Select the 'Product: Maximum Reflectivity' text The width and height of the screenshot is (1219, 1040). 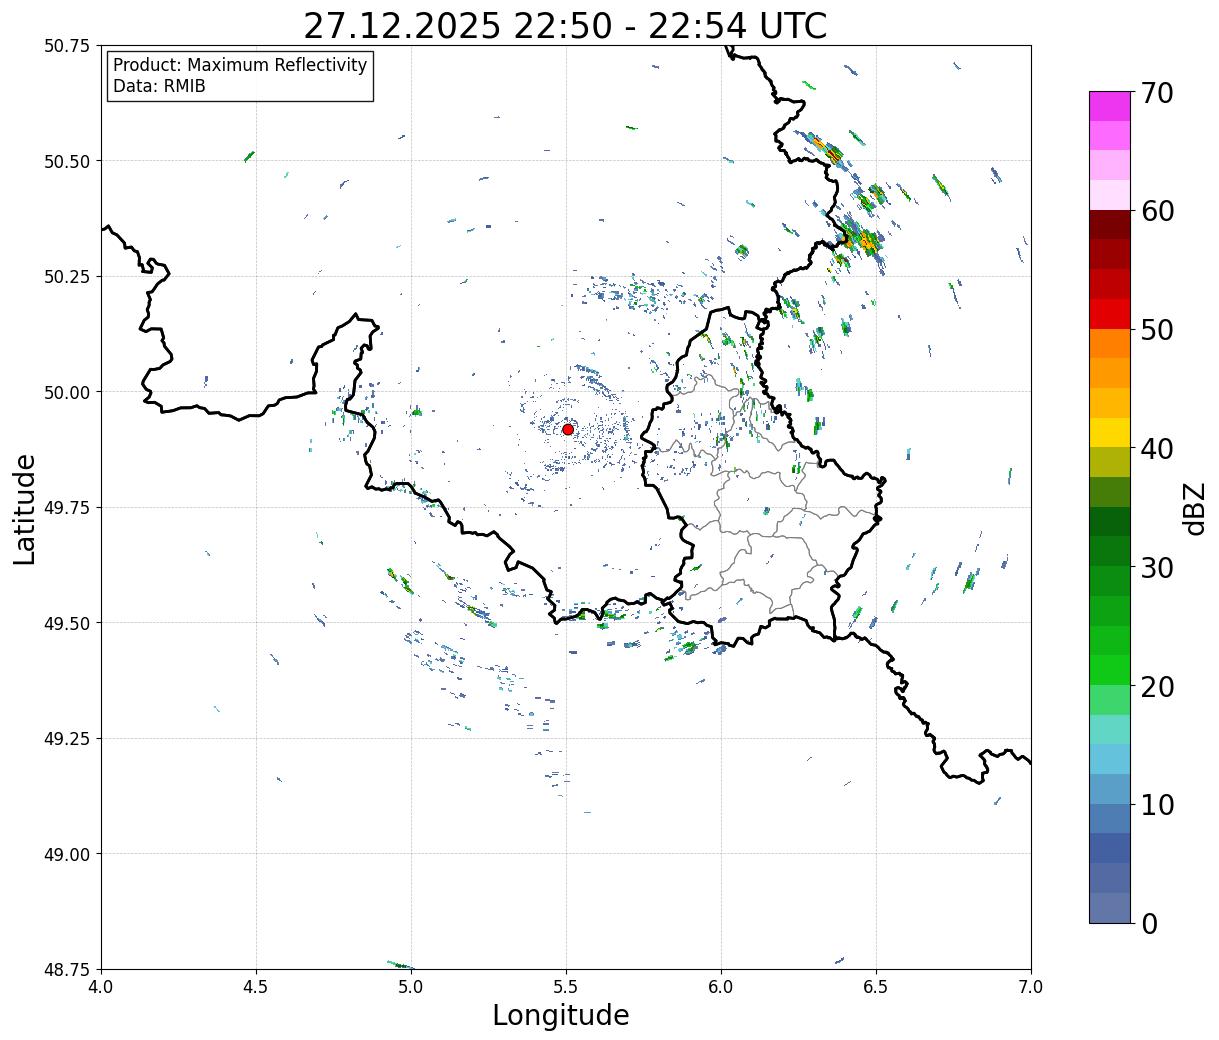tap(240, 65)
